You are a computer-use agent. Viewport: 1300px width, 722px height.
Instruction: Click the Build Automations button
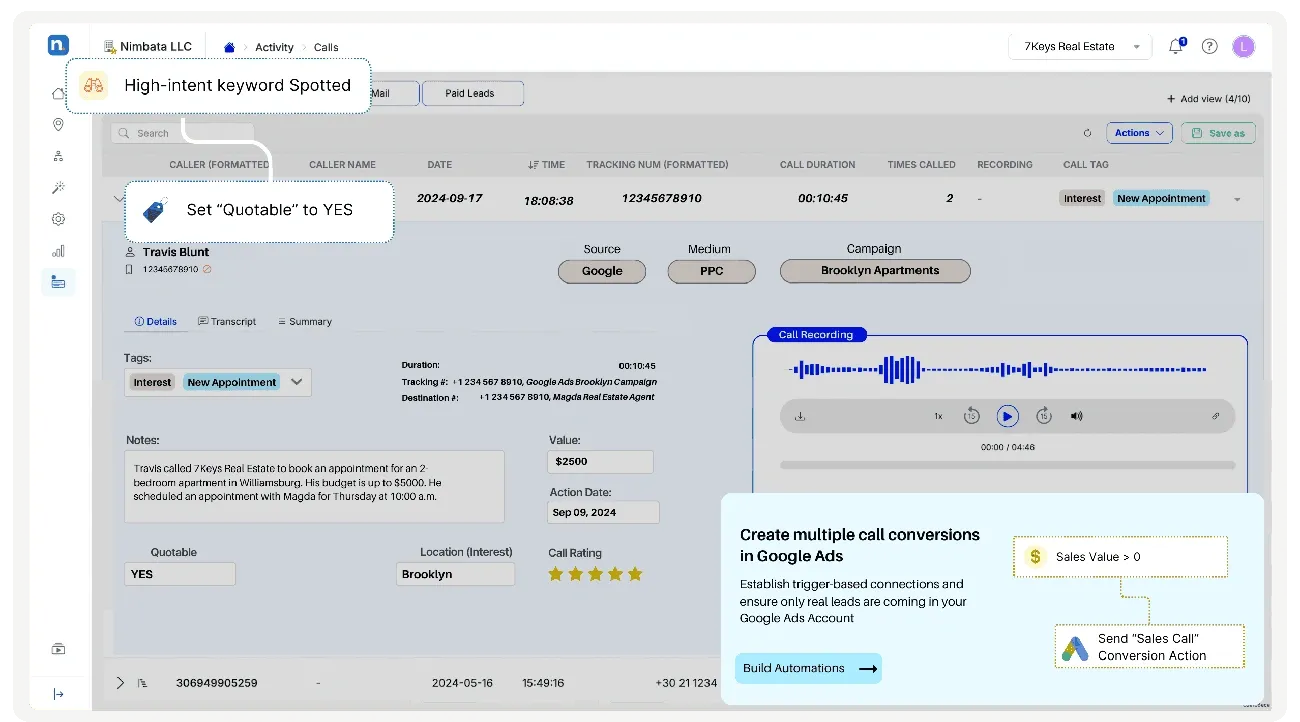(x=809, y=668)
